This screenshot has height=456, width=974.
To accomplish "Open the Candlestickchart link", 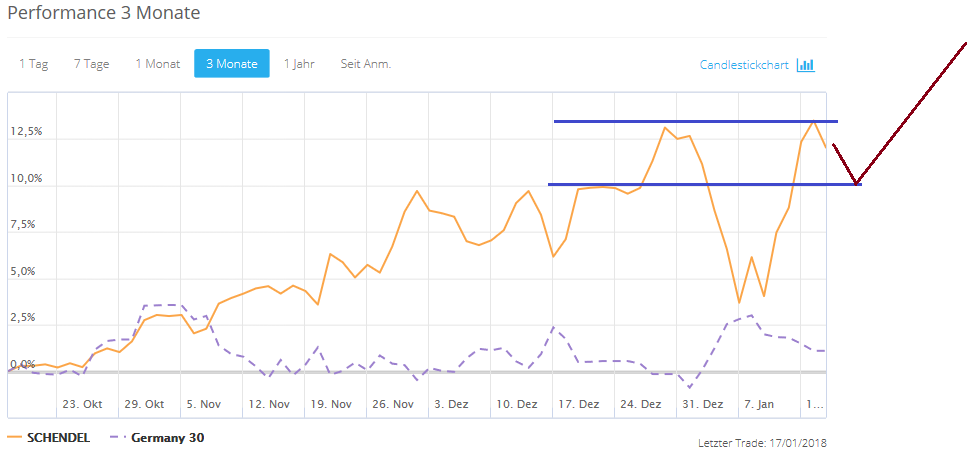I will pyautogui.click(x=744, y=65).
